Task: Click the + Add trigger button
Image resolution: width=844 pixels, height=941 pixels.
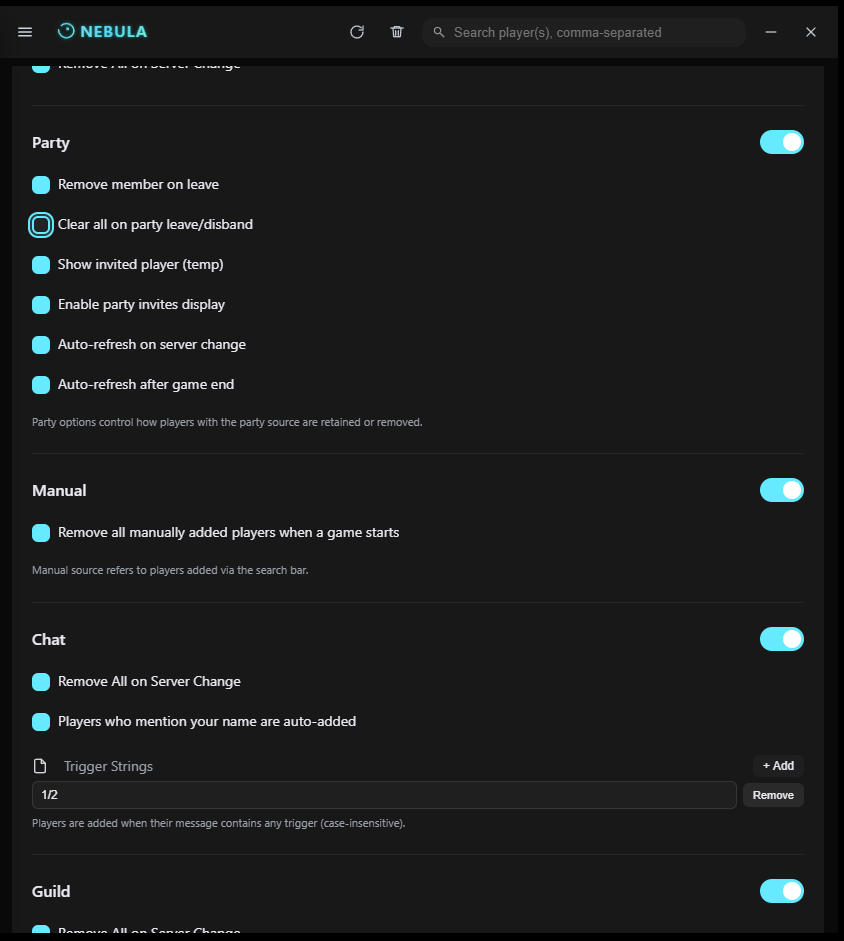Action: [777, 765]
